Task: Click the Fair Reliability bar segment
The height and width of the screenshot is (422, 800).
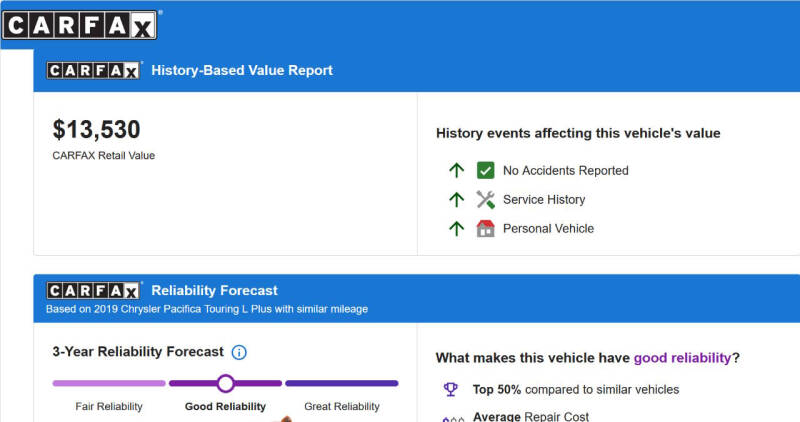Action: pyautogui.click(x=109, y=383)
